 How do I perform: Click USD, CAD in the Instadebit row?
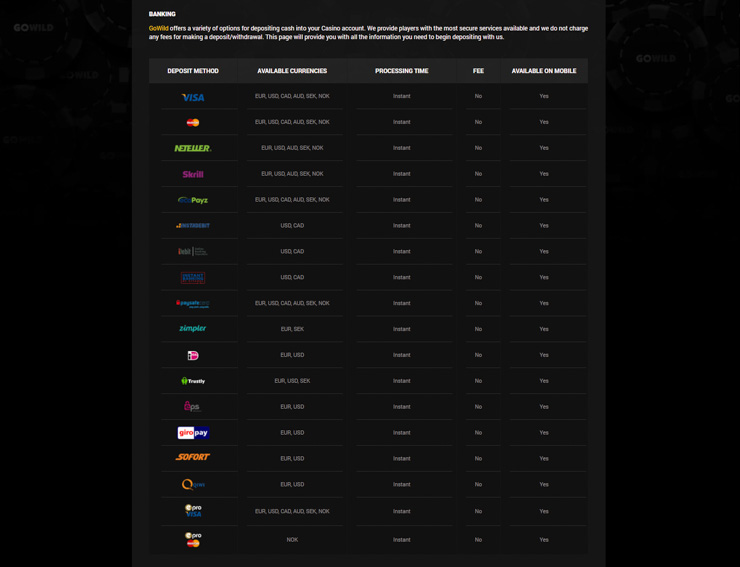coord(292,226)
